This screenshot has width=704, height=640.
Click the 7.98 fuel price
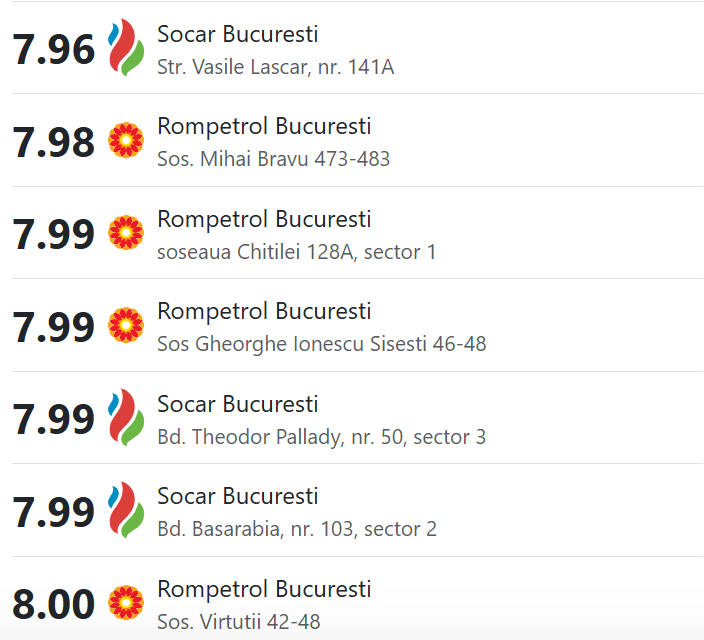click(x=54, y=142)
